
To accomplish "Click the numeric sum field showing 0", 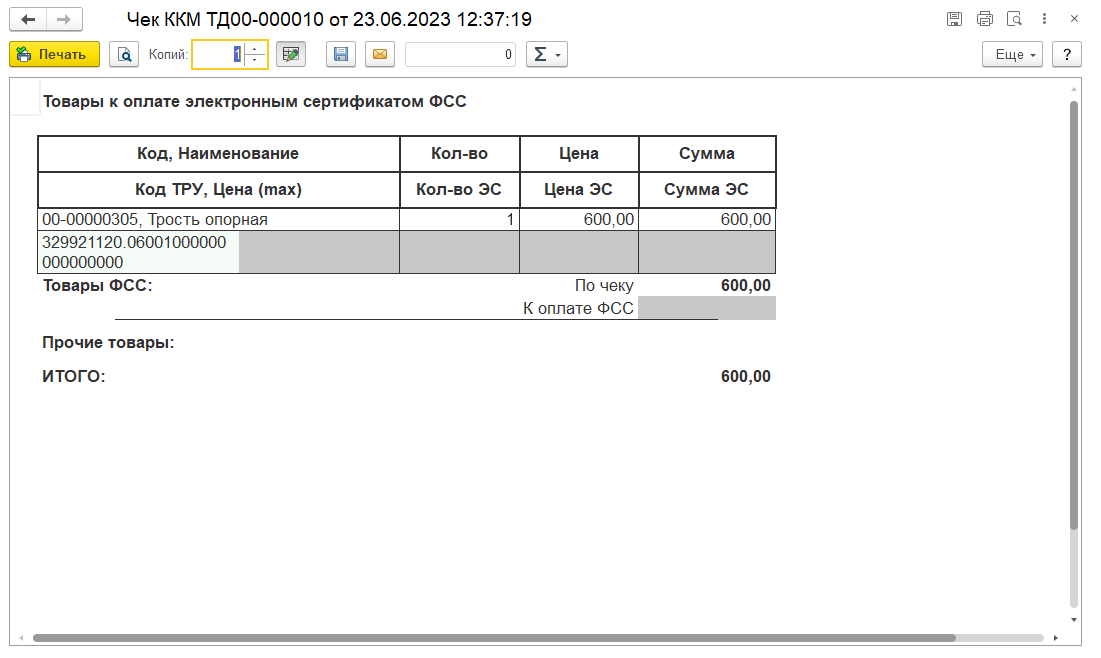I will point(461,54).
